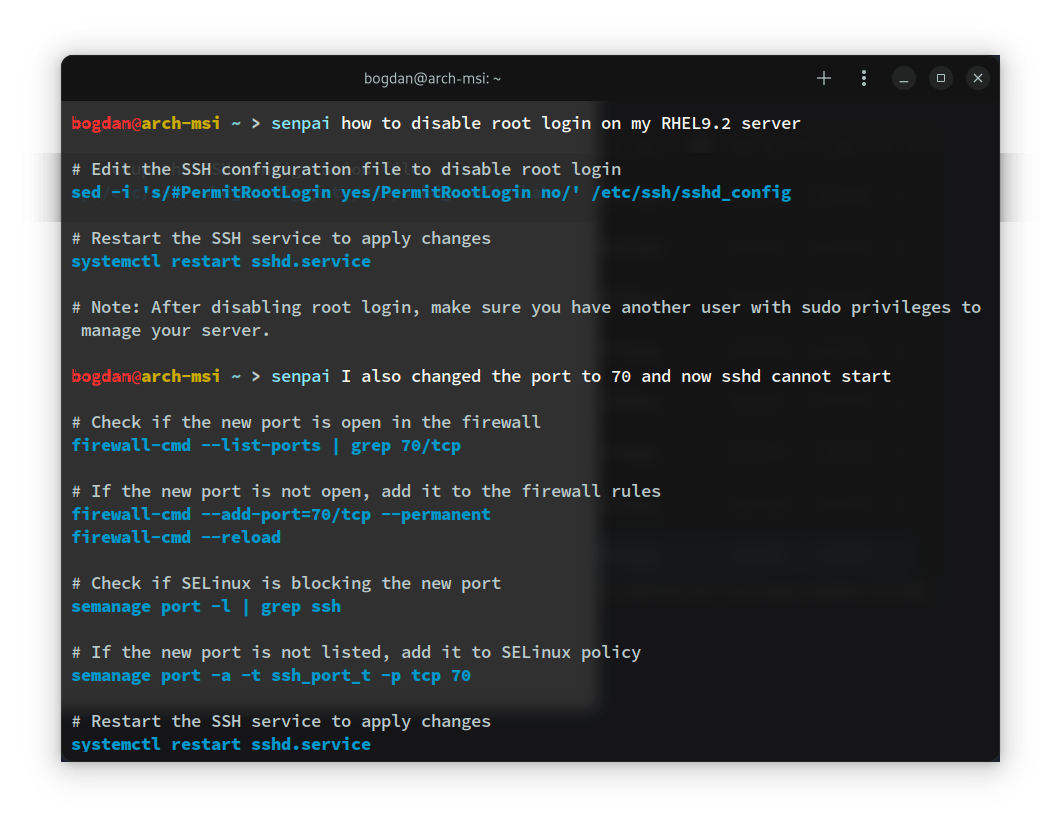Click comment 'Check if SELinux is blocking'
The image size is (1061, 816).
[x=286, y=583]
